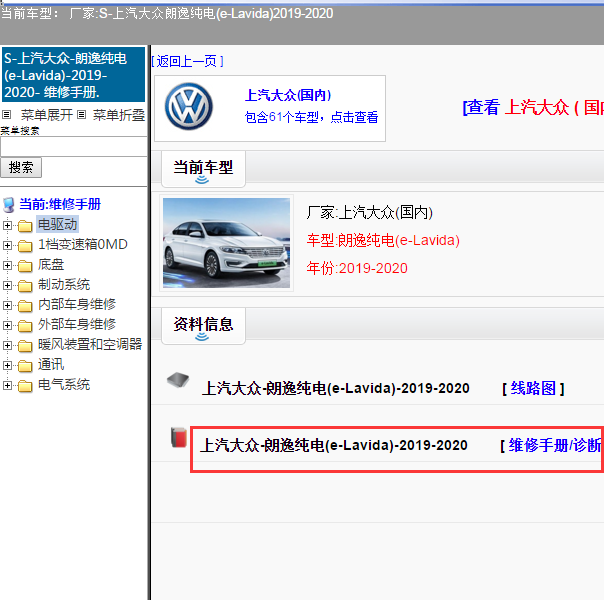This screenshot has height=600, width=604.
Task: Select the 底盘 tree item
Action: (x=51, y=265)
